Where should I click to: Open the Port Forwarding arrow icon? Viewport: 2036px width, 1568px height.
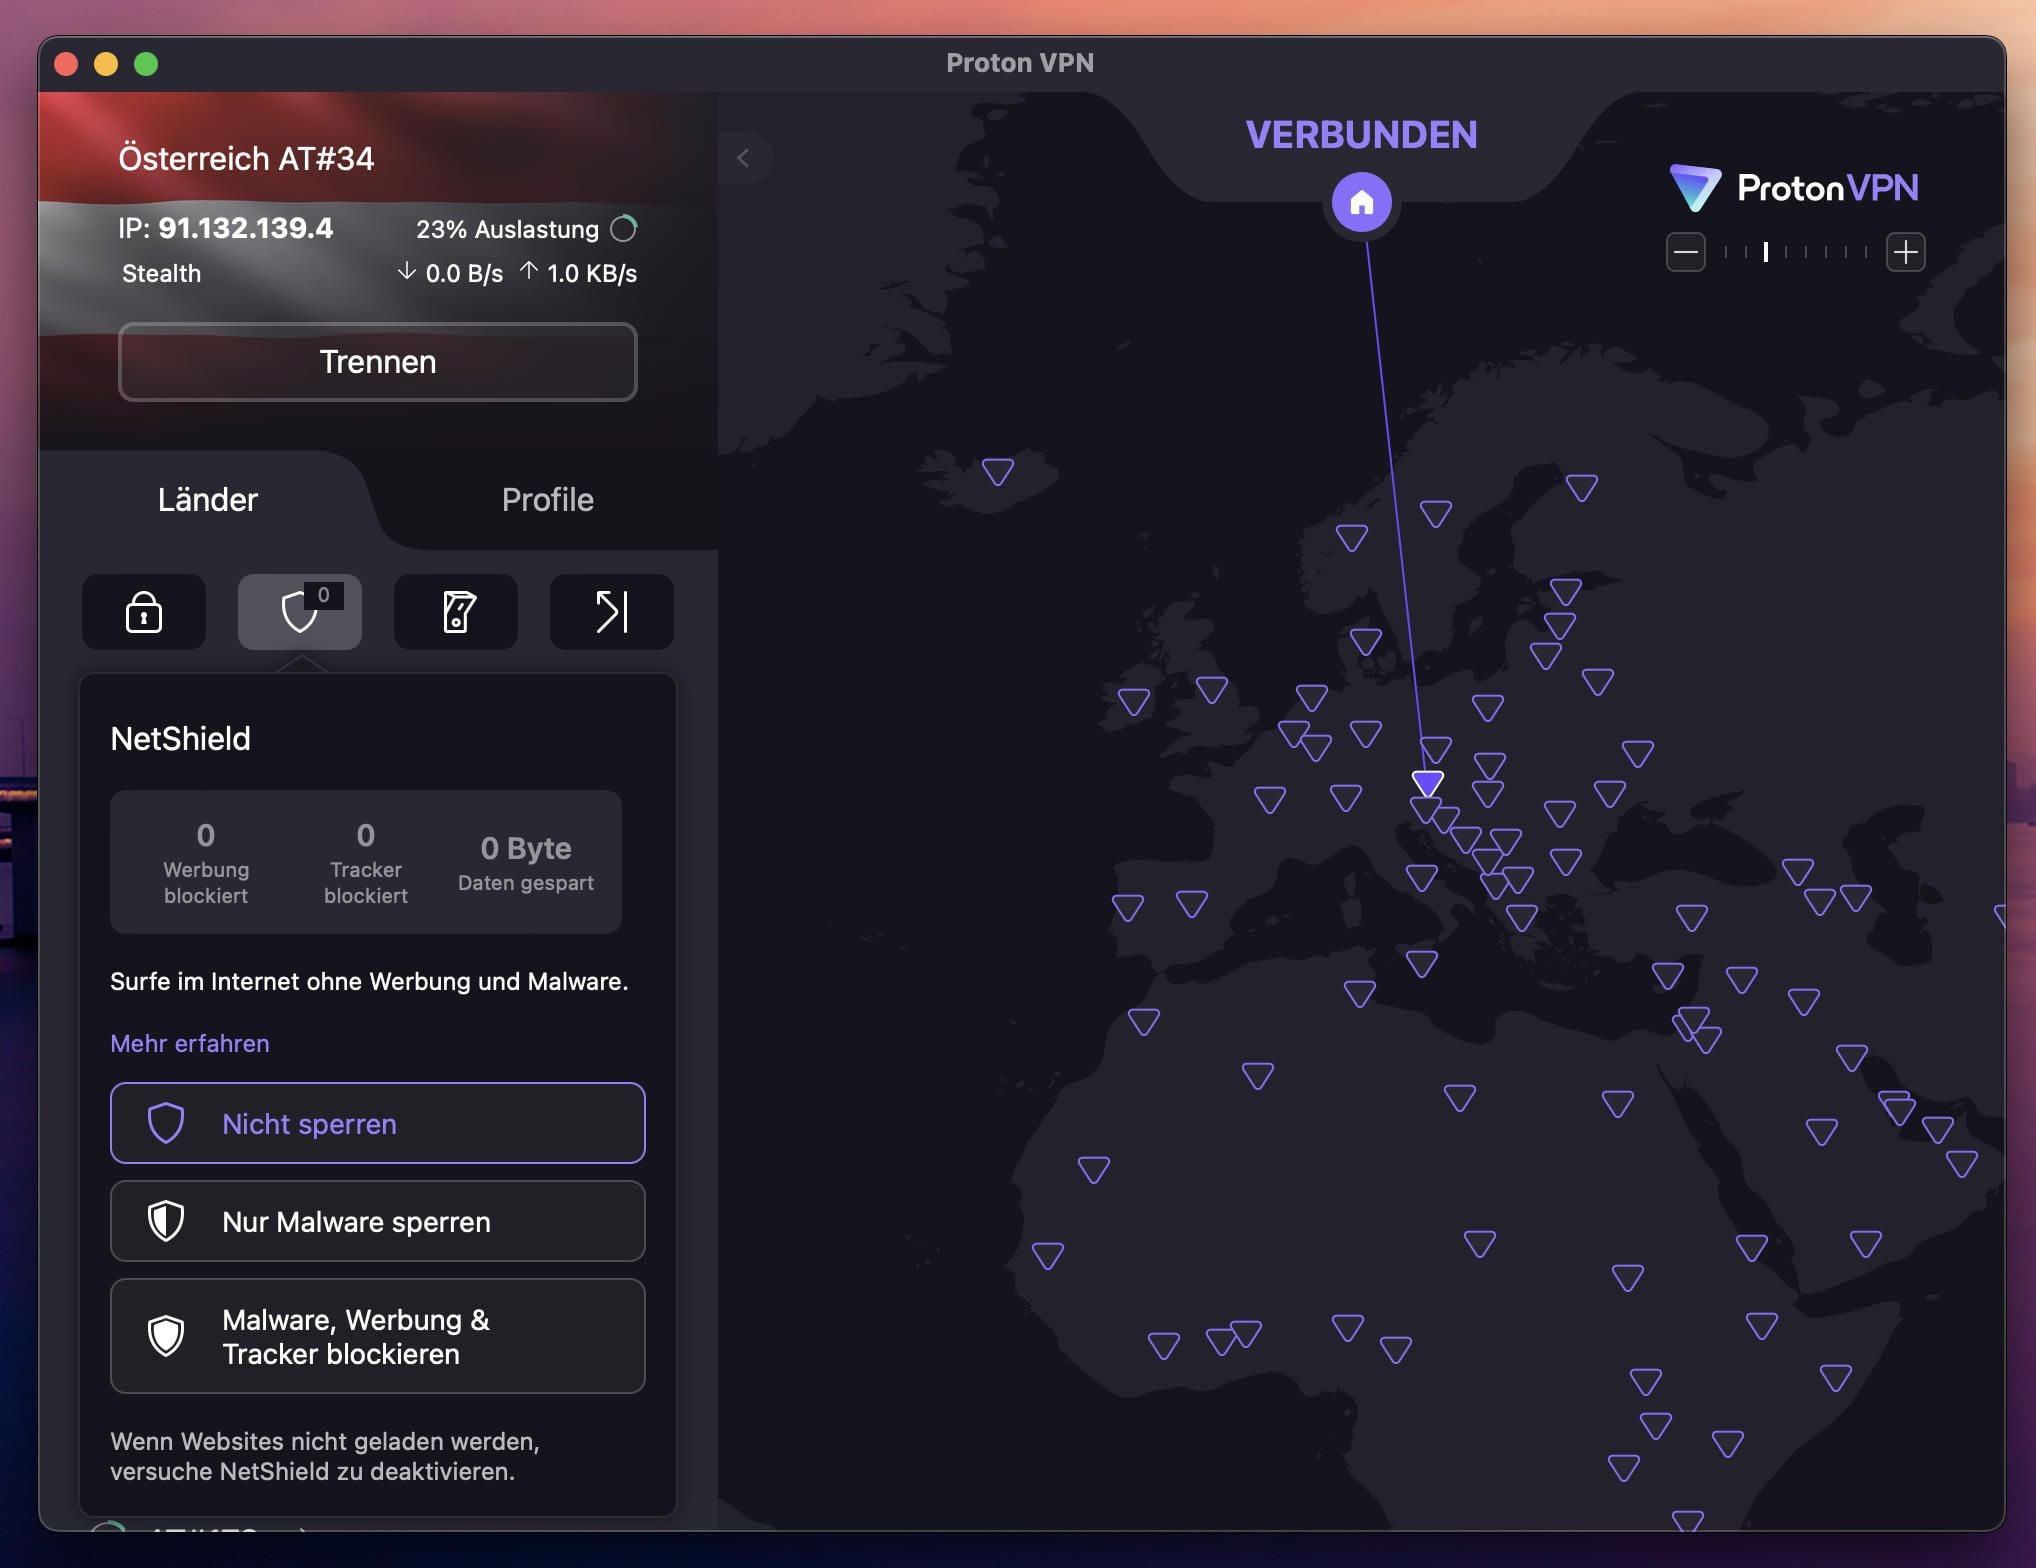tap(612, 612)
